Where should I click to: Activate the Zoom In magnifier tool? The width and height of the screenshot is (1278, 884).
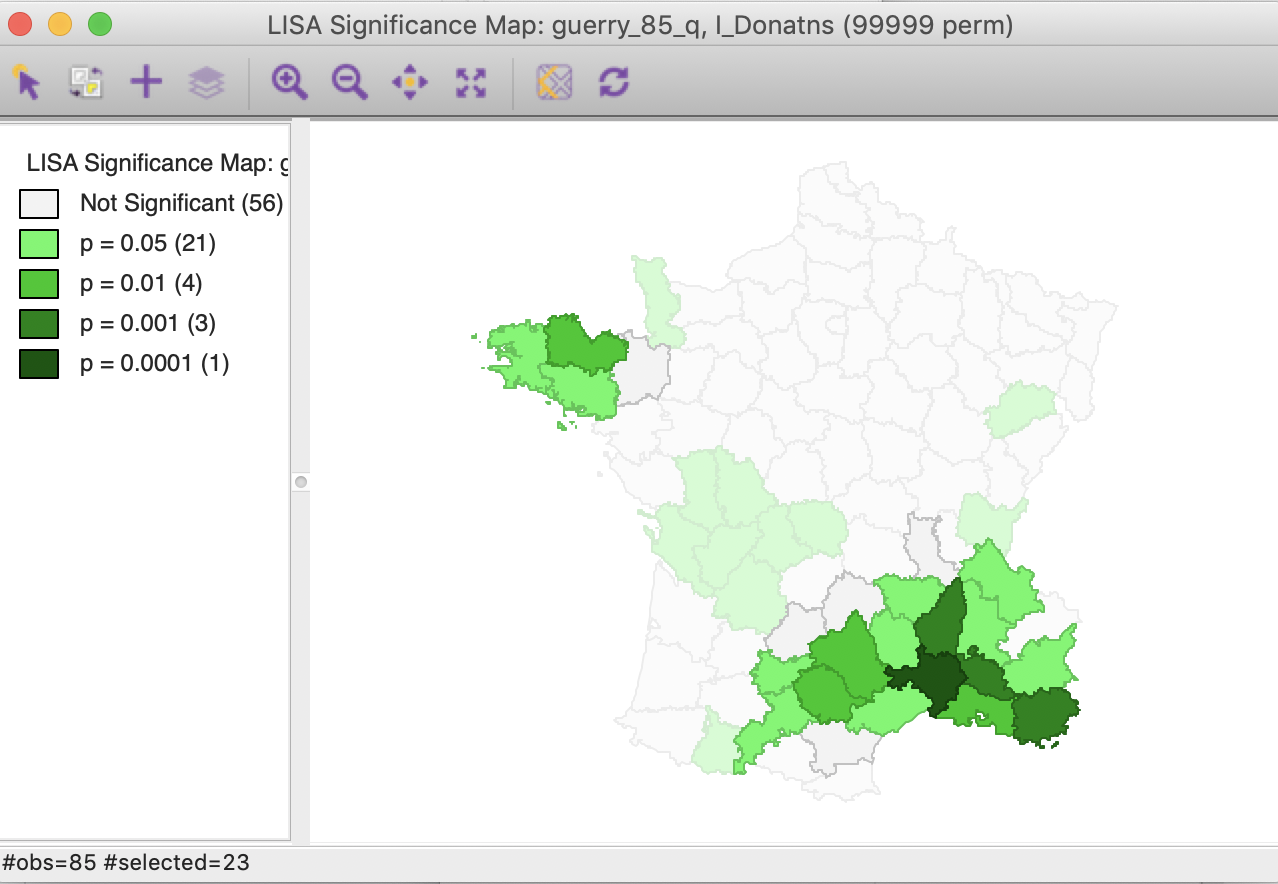[289, 82]
